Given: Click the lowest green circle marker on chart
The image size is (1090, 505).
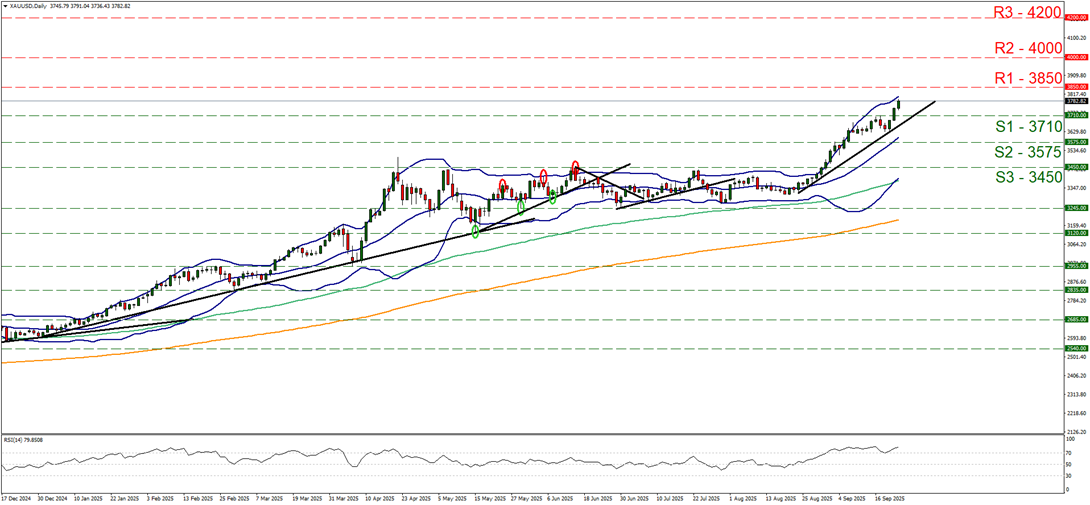Looking at the screenshot, I should point(475,232).
